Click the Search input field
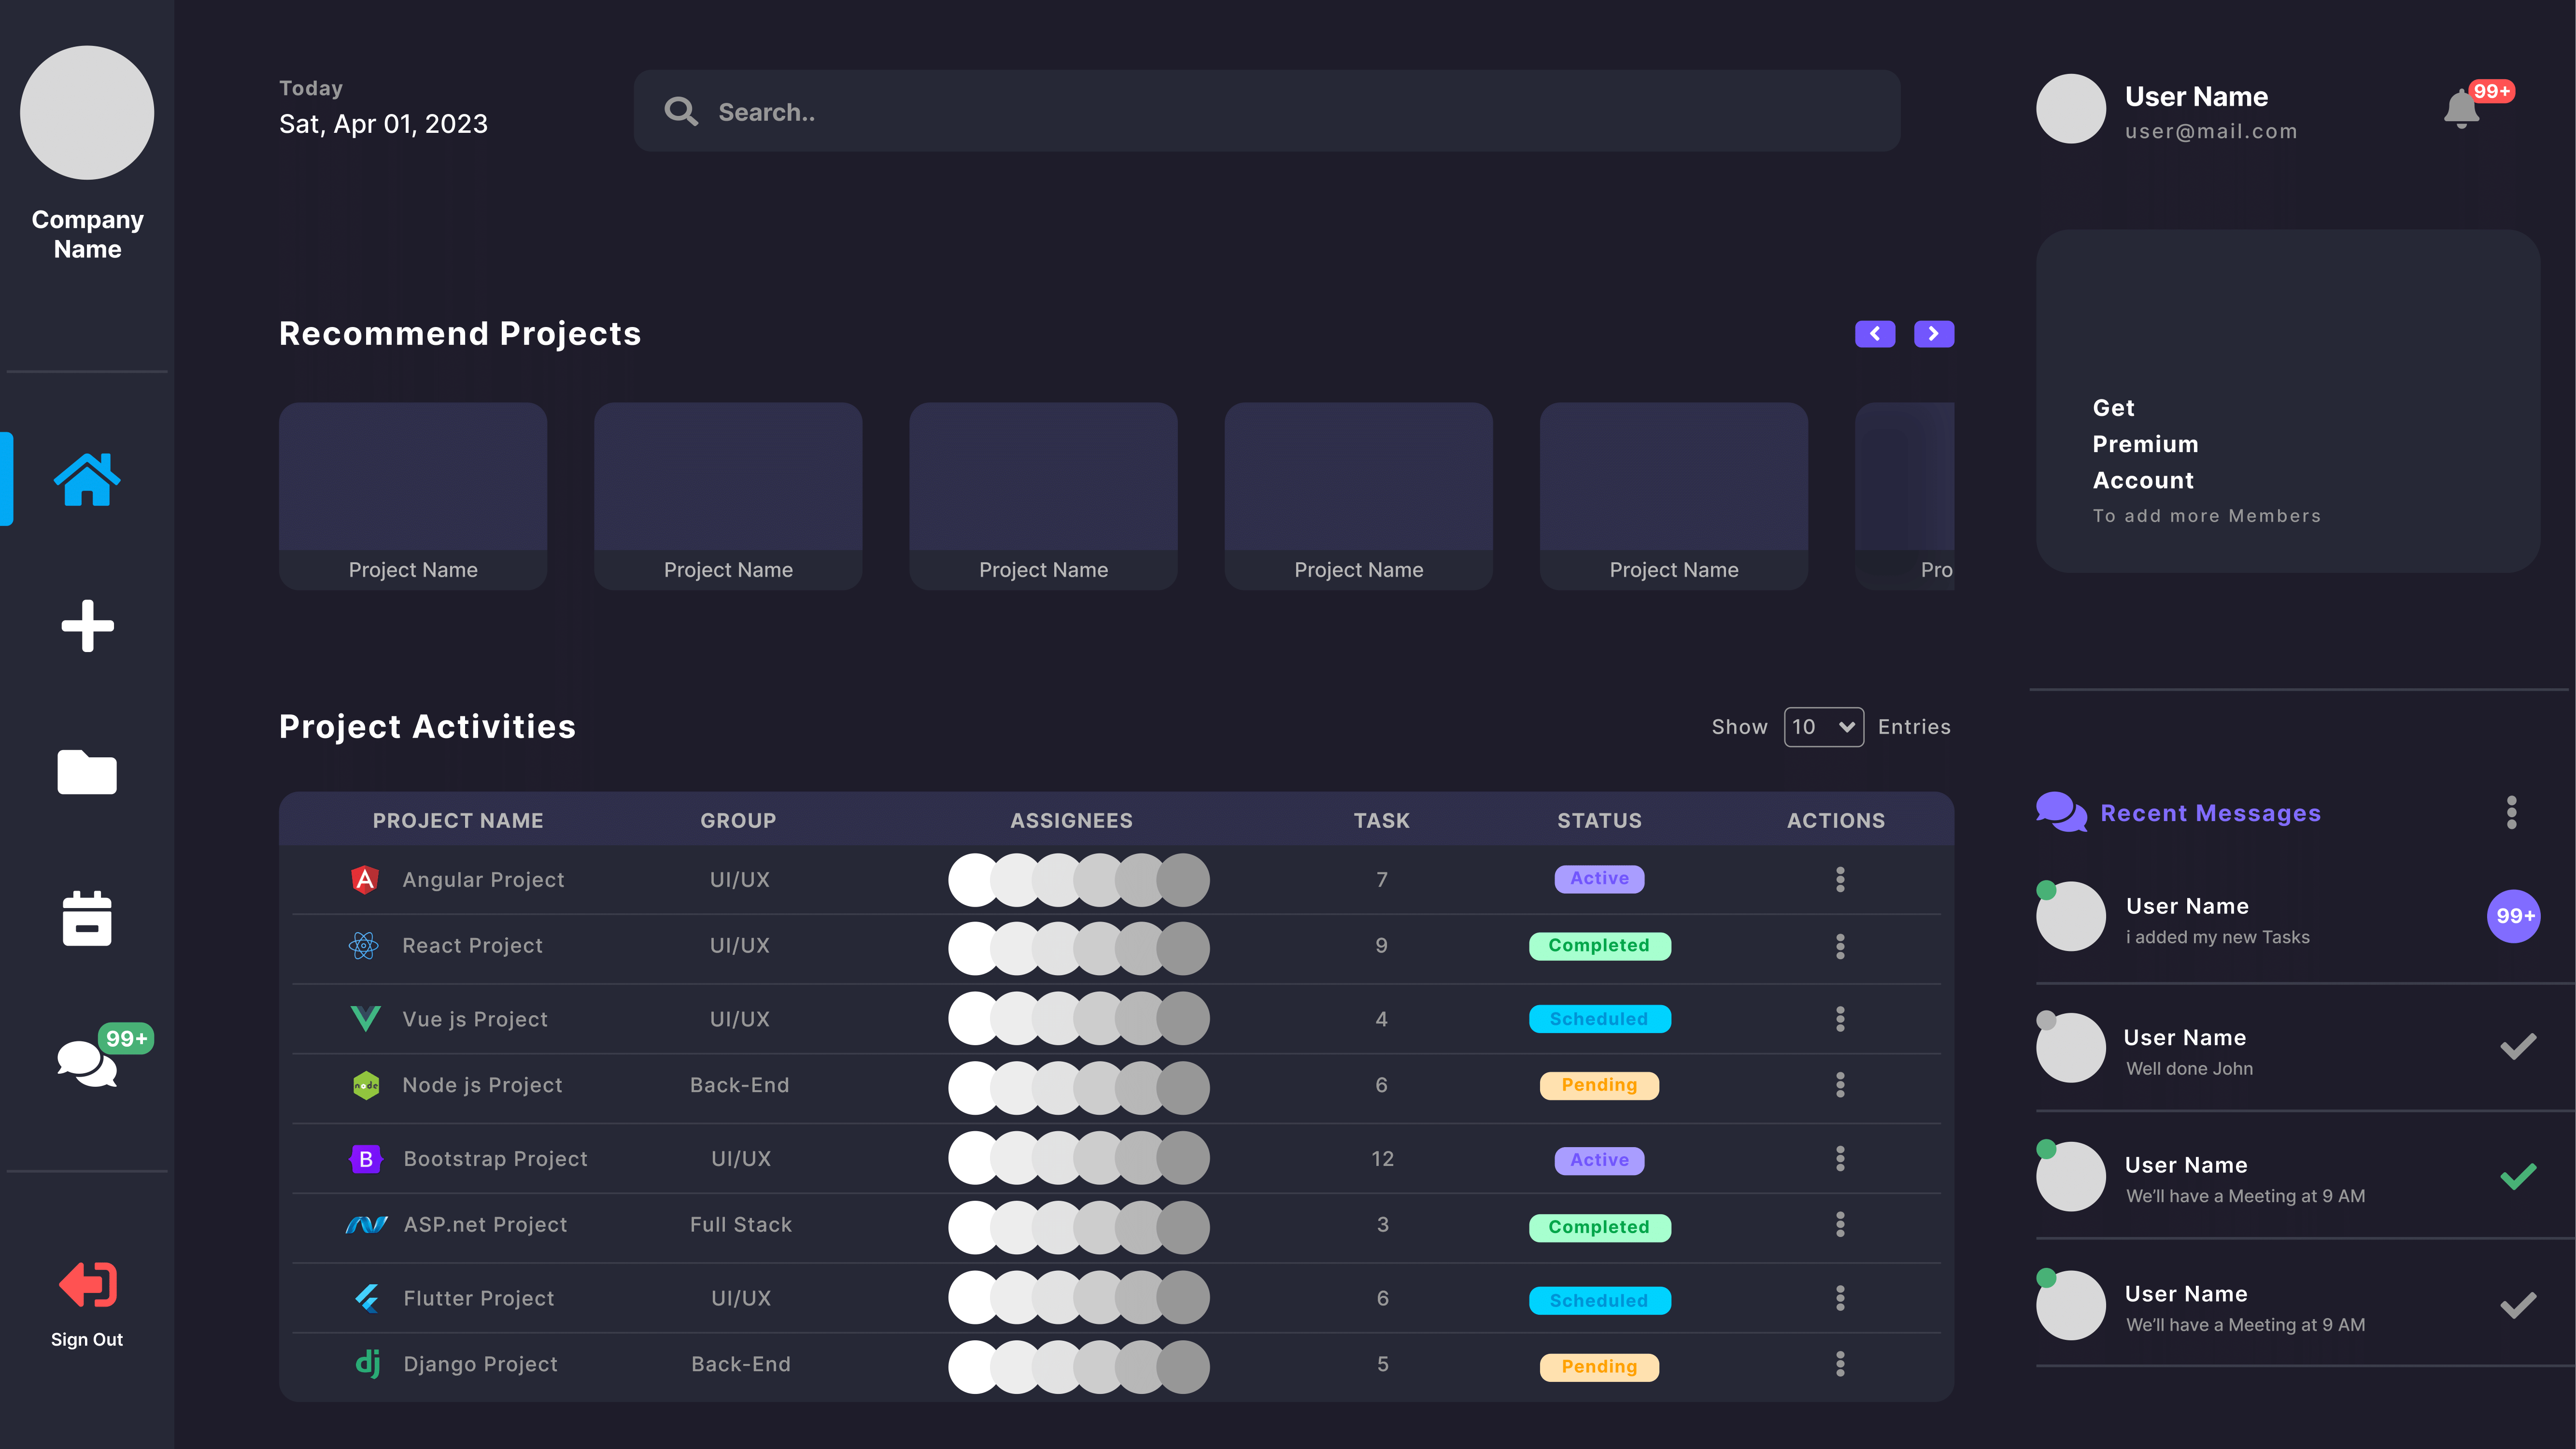Image resolution: width=2576 pixels, height=1449 pixels. pos(1267,111)
